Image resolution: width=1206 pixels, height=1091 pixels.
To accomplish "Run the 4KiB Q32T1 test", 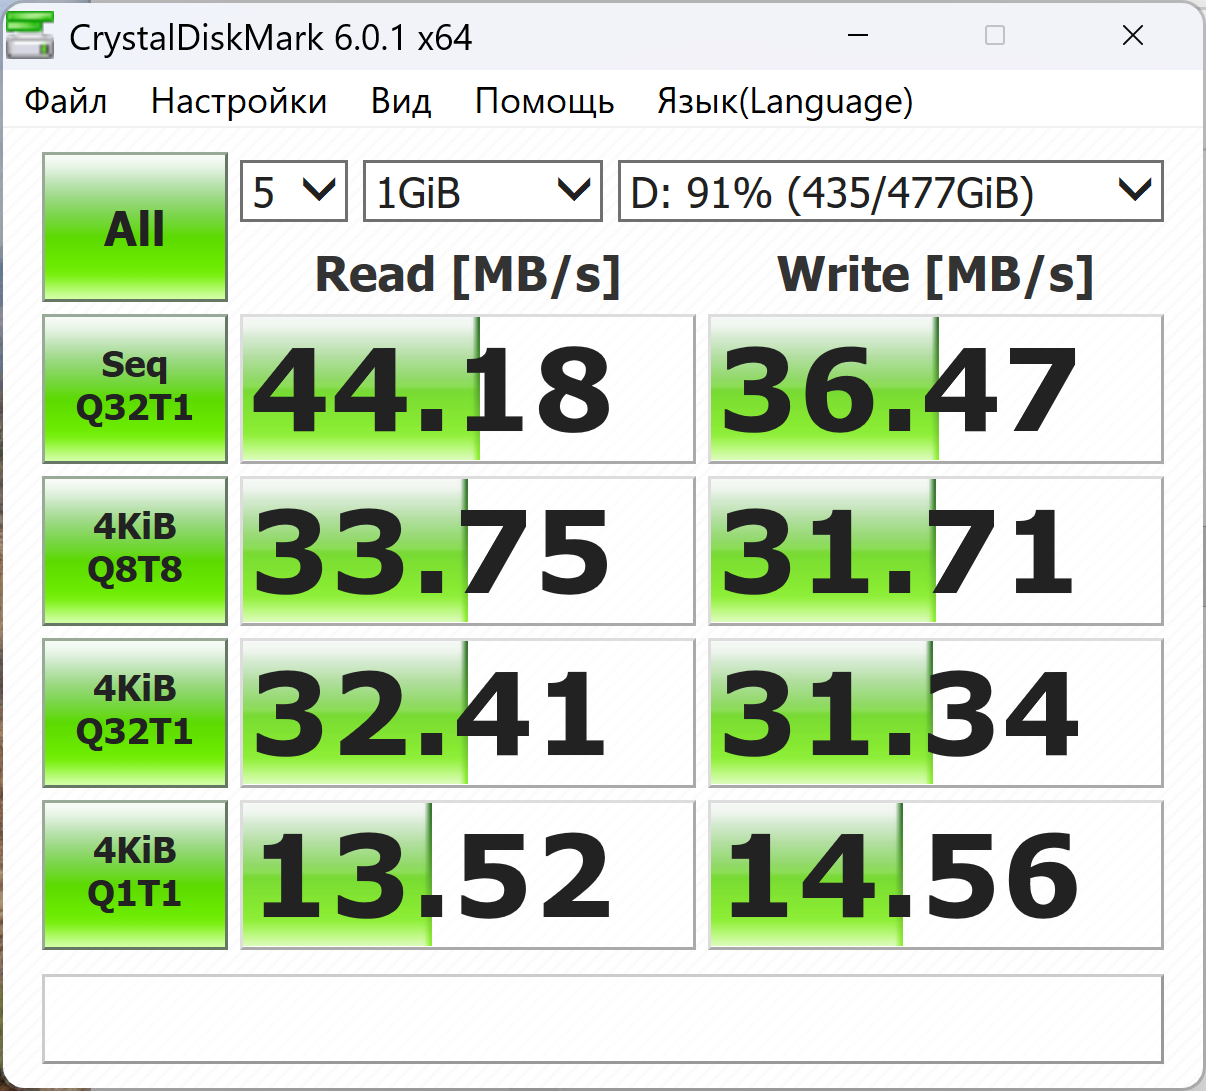I will (135, 713).
